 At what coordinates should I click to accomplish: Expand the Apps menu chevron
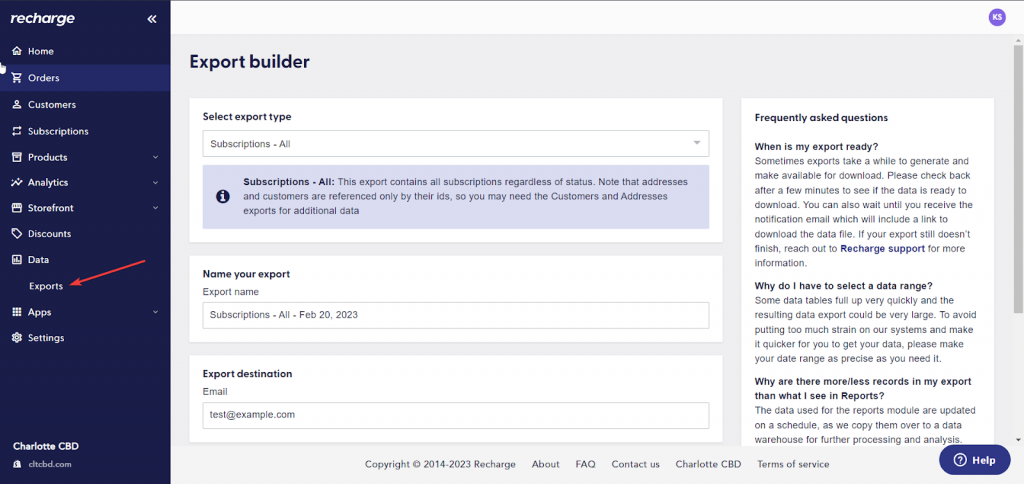coord(155,312)
